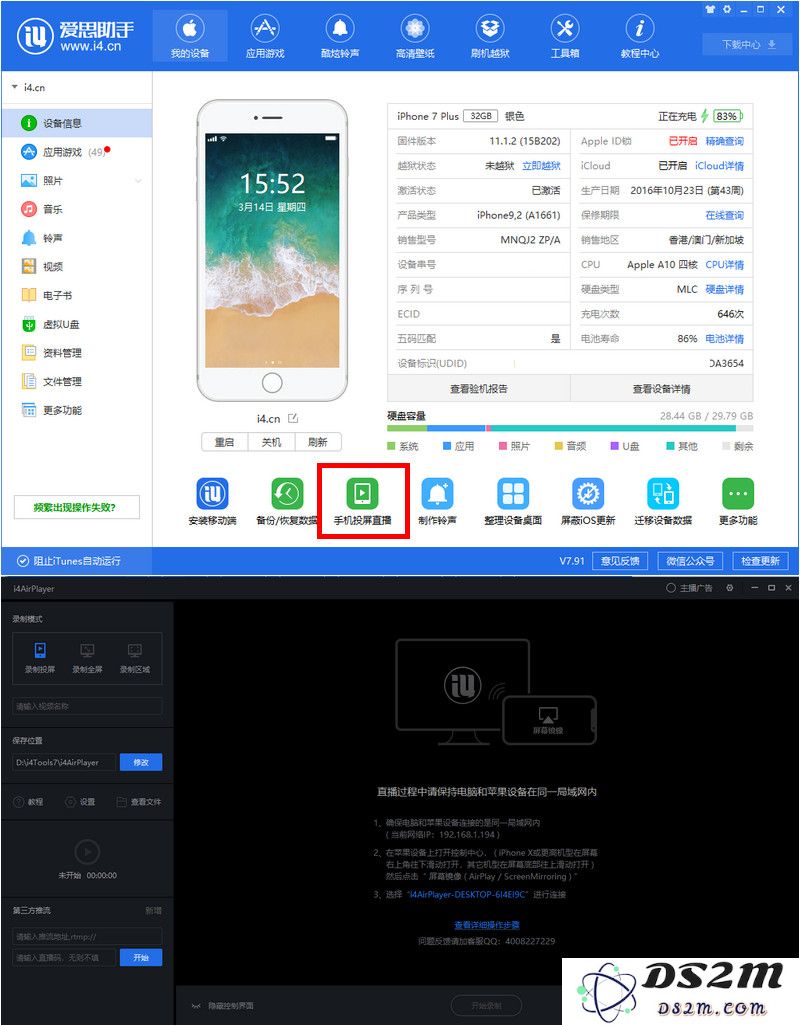Open 屏蔽iOS更新 block update shortcut
Viewport: 800px width, 1026px height.
coord(588,502)
